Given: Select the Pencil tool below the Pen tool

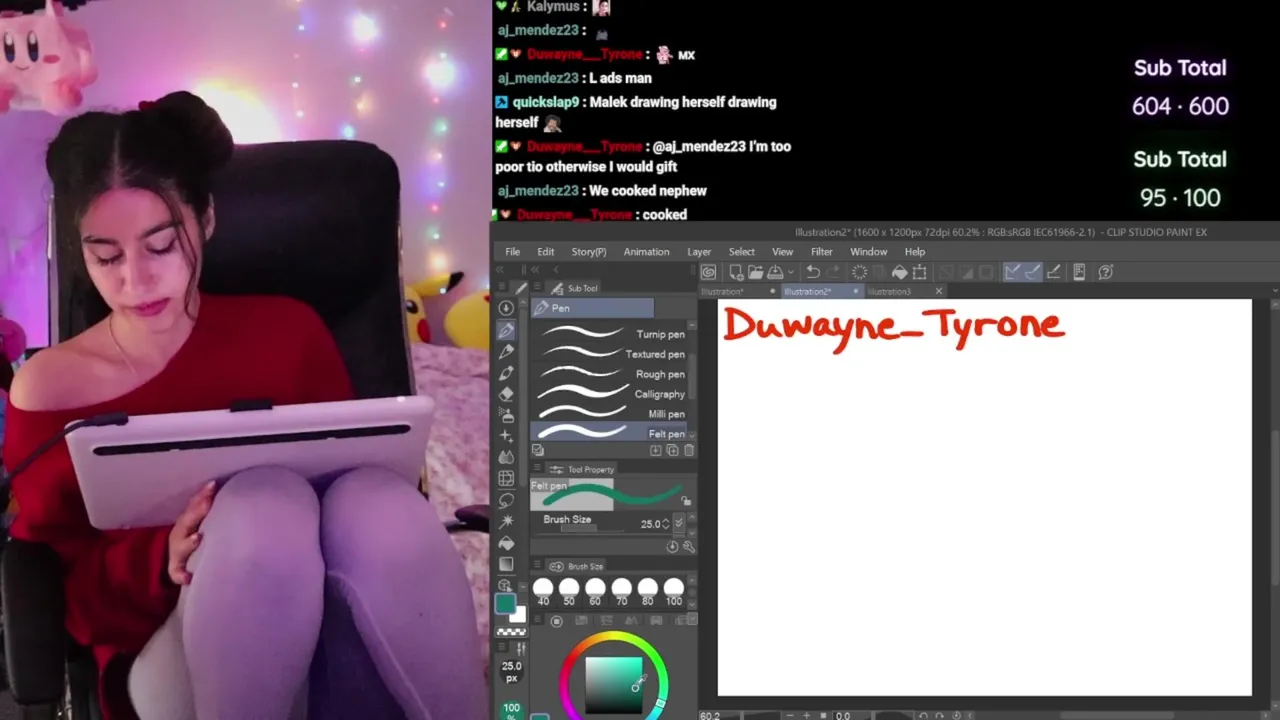Looking at the screenshot, I should click(x=506, y=351).
